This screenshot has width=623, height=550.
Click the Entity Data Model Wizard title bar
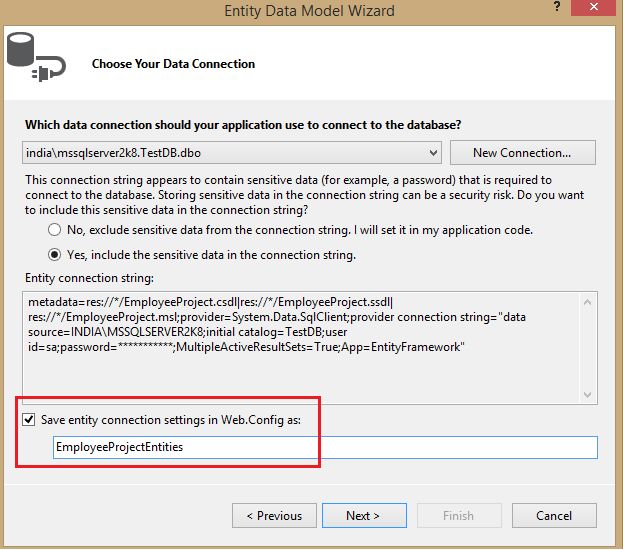point(310,11)
